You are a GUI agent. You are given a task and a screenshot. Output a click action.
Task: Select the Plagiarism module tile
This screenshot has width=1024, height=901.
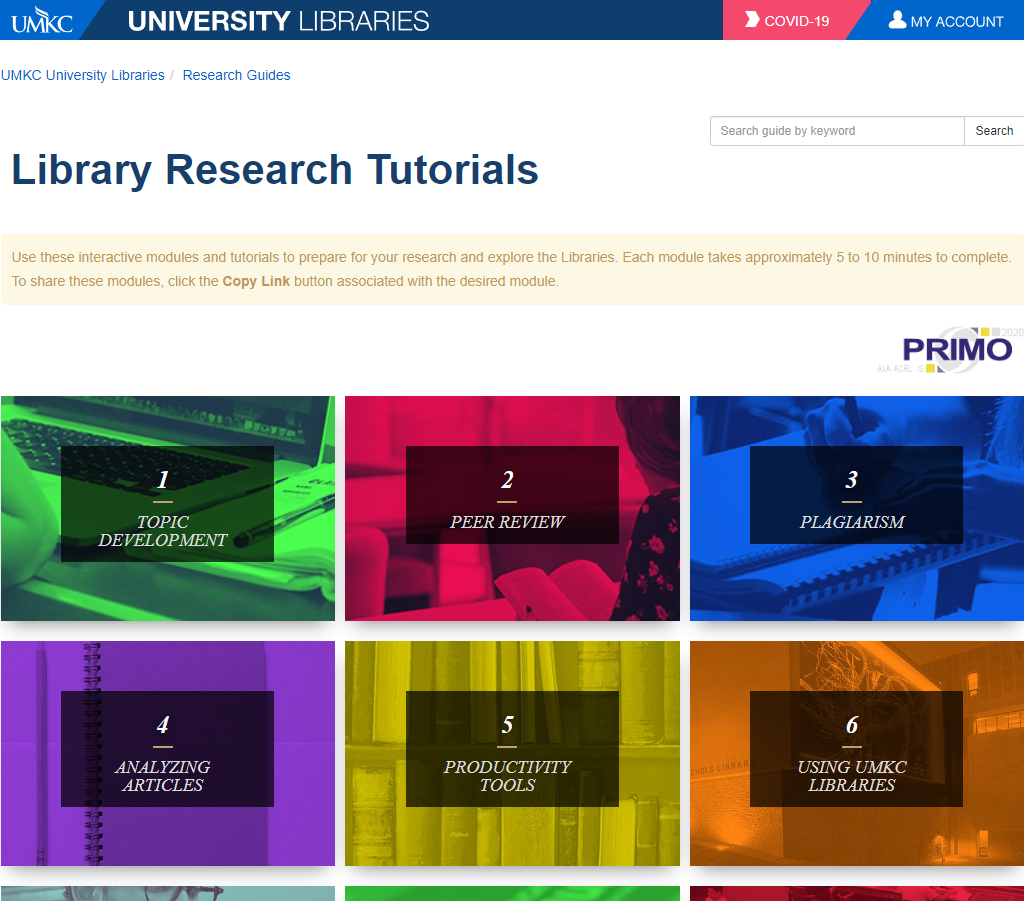coord(856,508)
